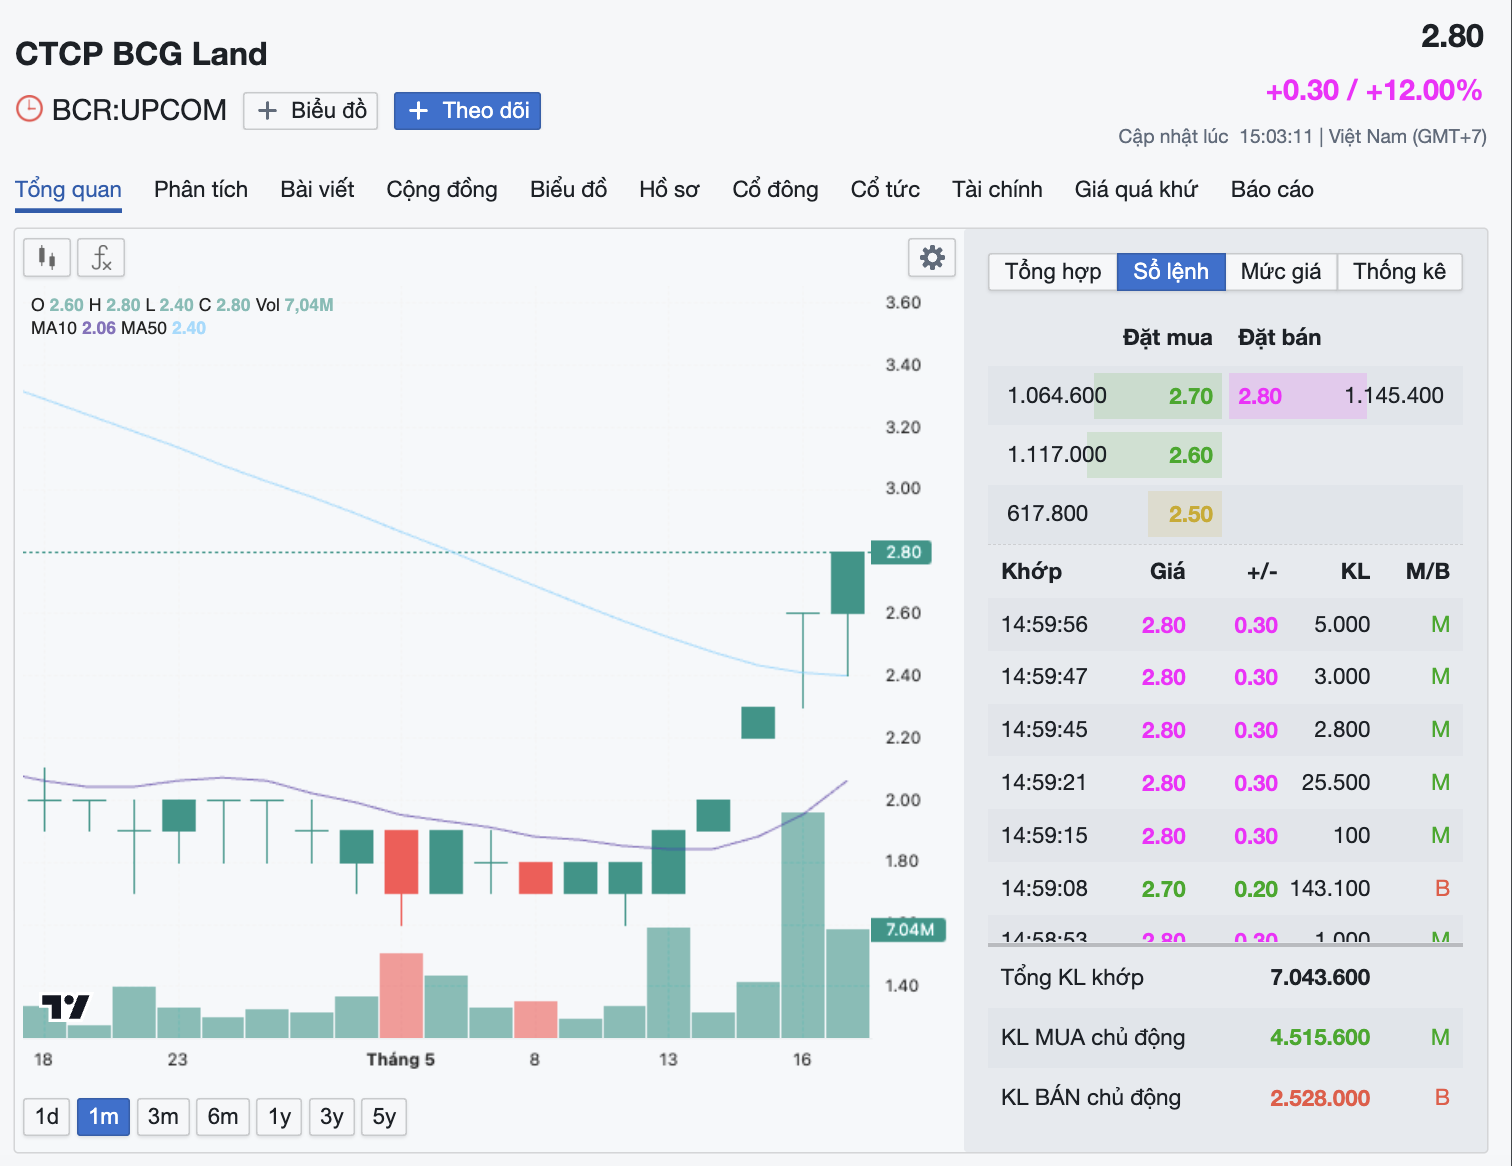The height and width of the screenshot is (1166, 1512).
Task: Set chart range to 1m
Action: point(103,1117)
